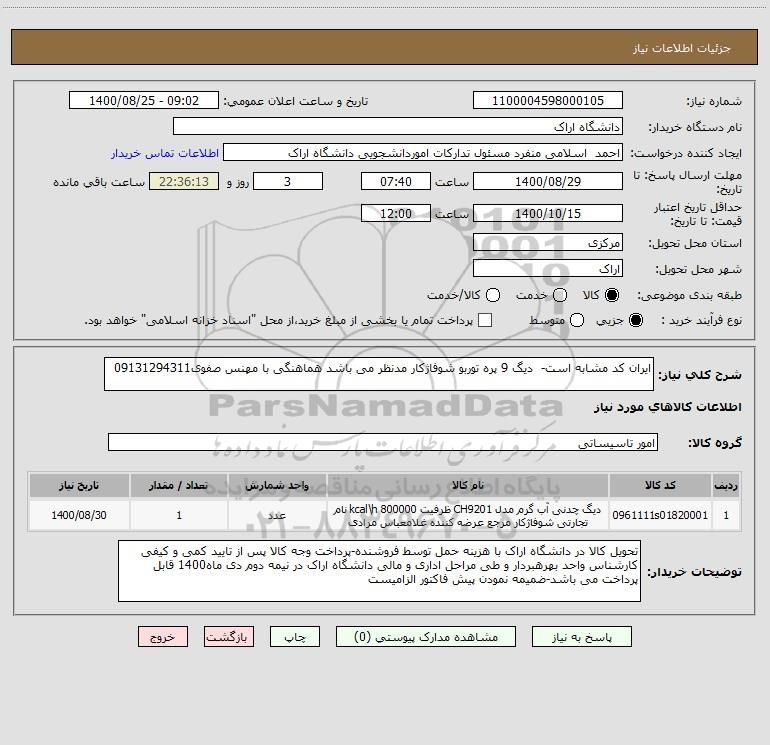Click the need date cell 1400/08/30

pos(79,515)
